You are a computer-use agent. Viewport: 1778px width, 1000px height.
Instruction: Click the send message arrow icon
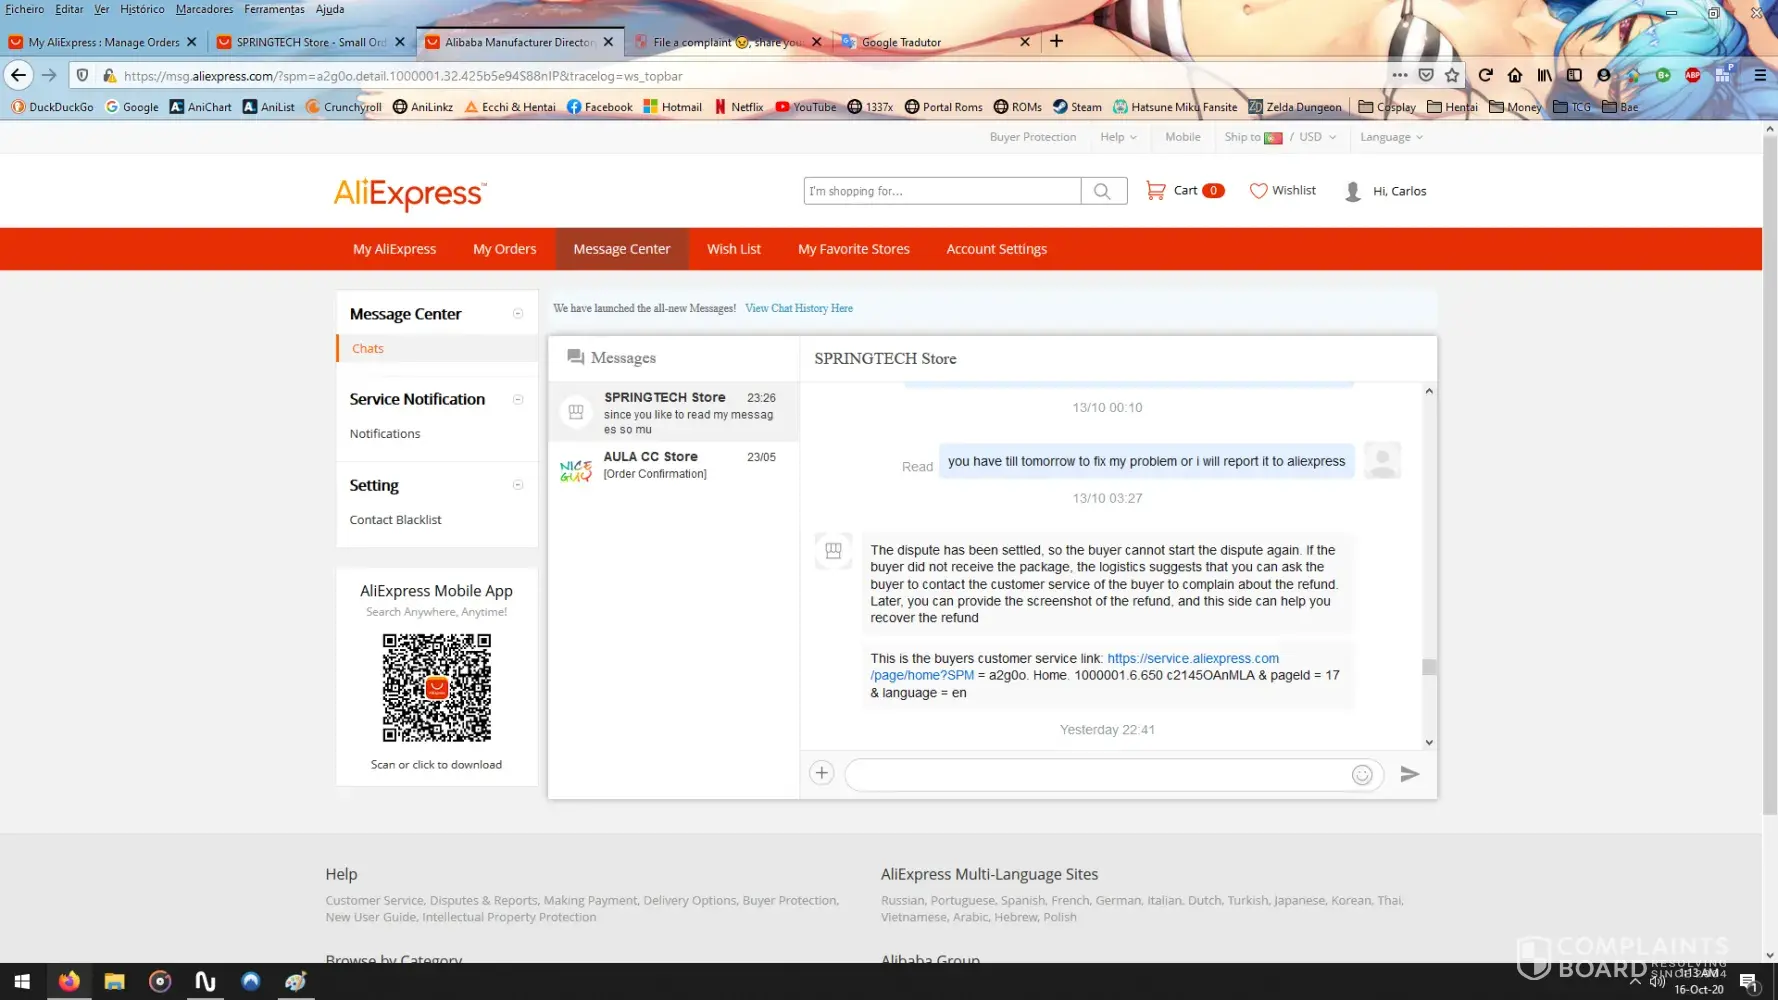[x=1409, y=774]
